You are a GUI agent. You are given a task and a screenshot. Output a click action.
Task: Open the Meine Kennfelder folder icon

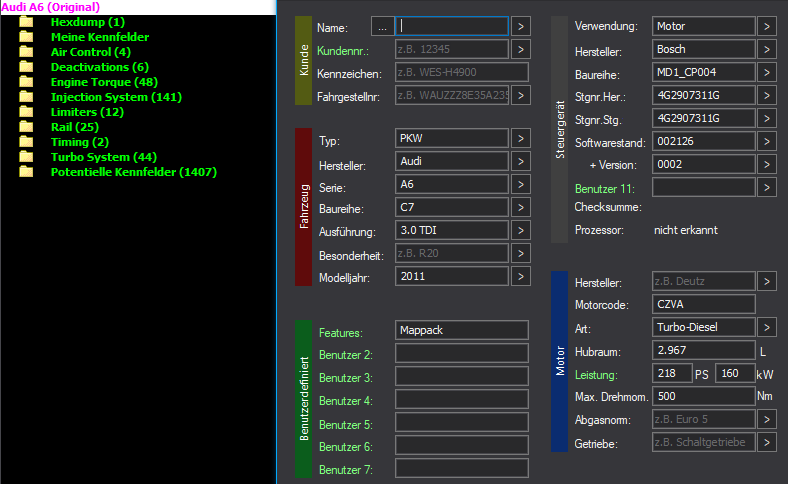click(x=26, y=37)
